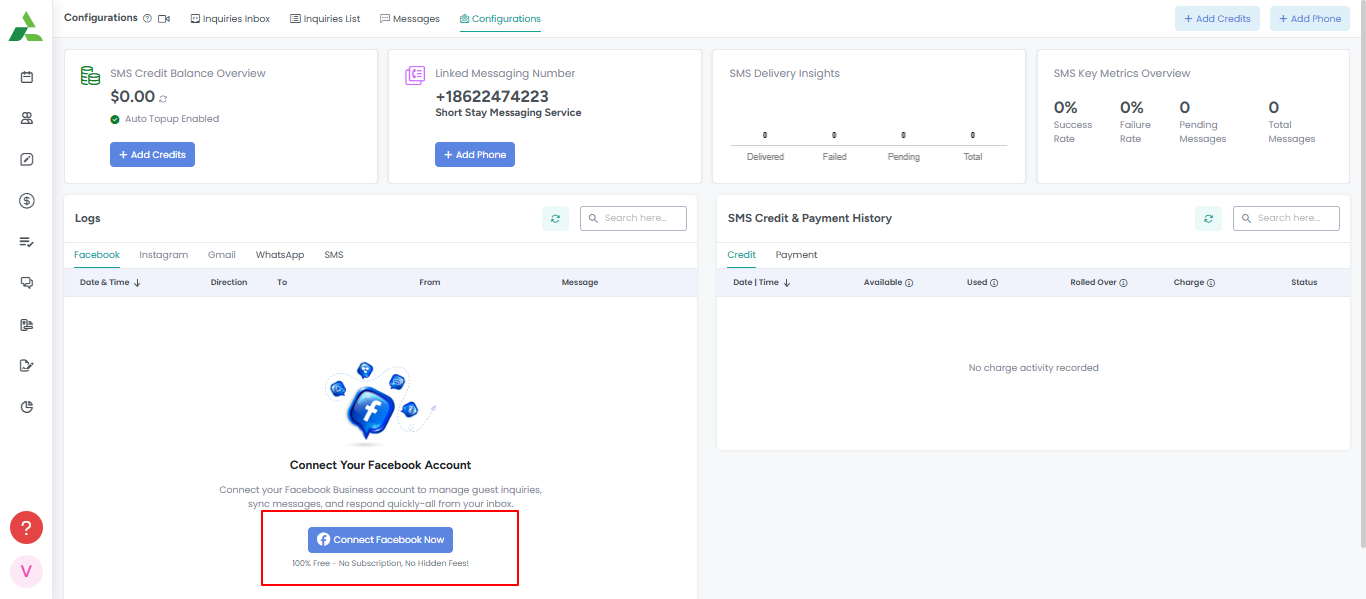Click the SMS Credit history search field
Viewport: 1366px width, 599px height.
pyautogui.click(x=1286, y=218)
